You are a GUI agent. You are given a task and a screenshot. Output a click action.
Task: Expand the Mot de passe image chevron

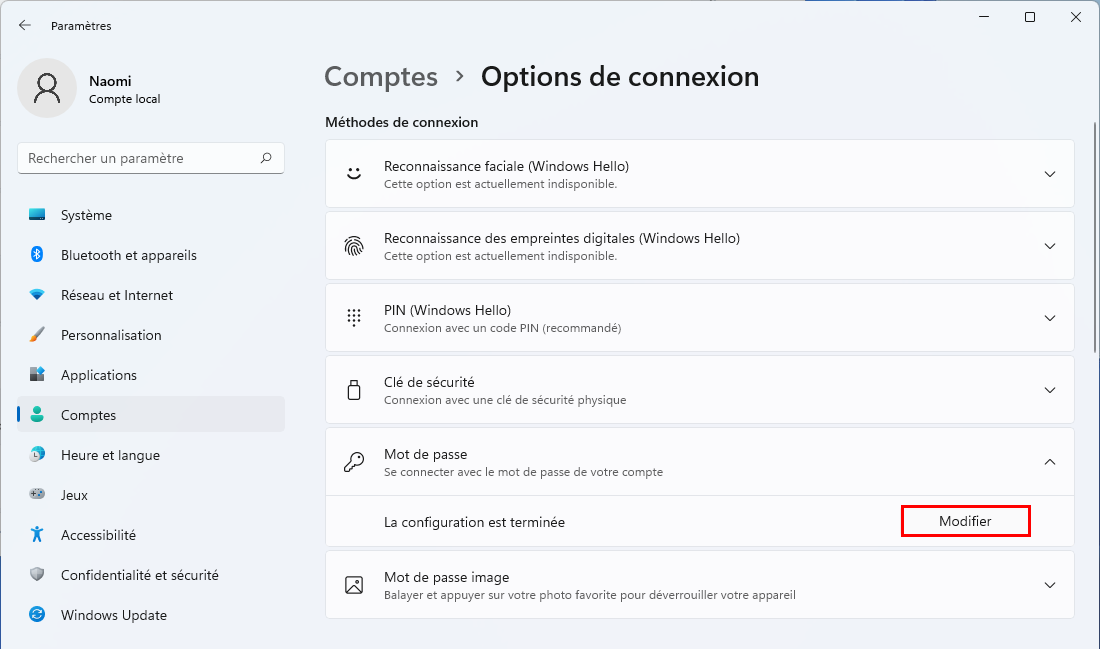coord(1050,585)
